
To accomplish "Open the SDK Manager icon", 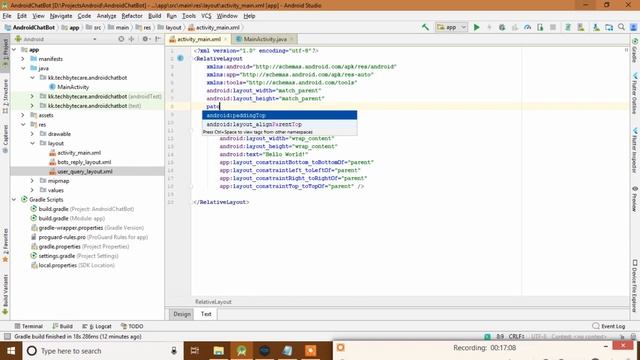I will pyautogui.click(x=596, y=27).
